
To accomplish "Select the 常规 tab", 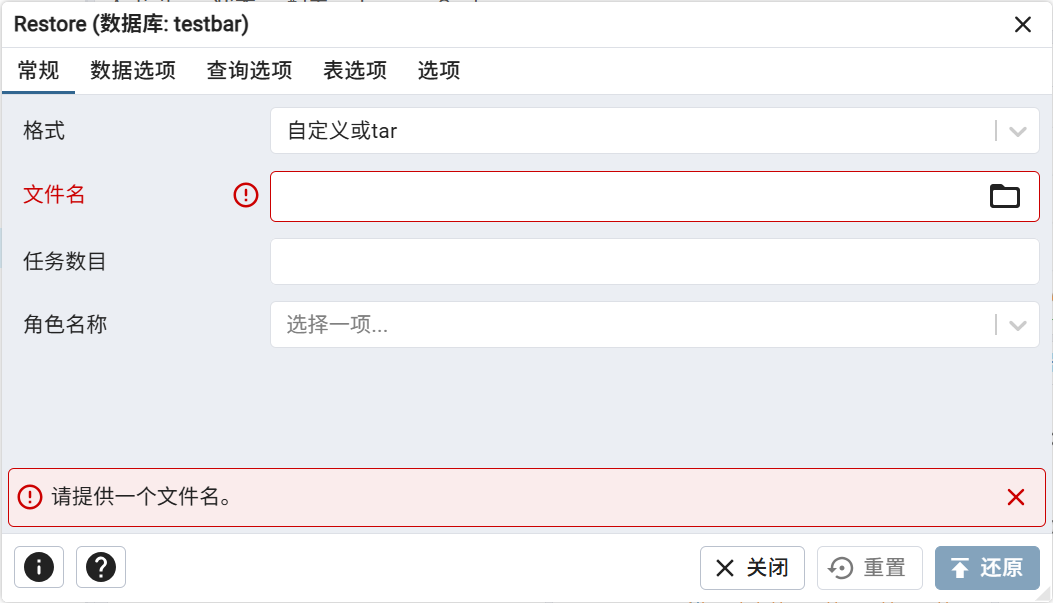I will click(39, 71).
